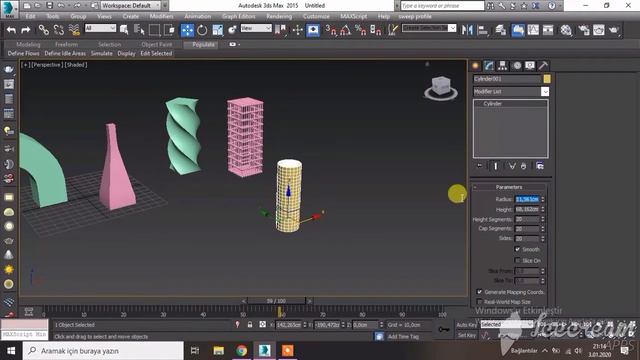This screenshot has width=640, height=360.
Task: Open File Explorer from Windows taskbar
Action: 219,351
